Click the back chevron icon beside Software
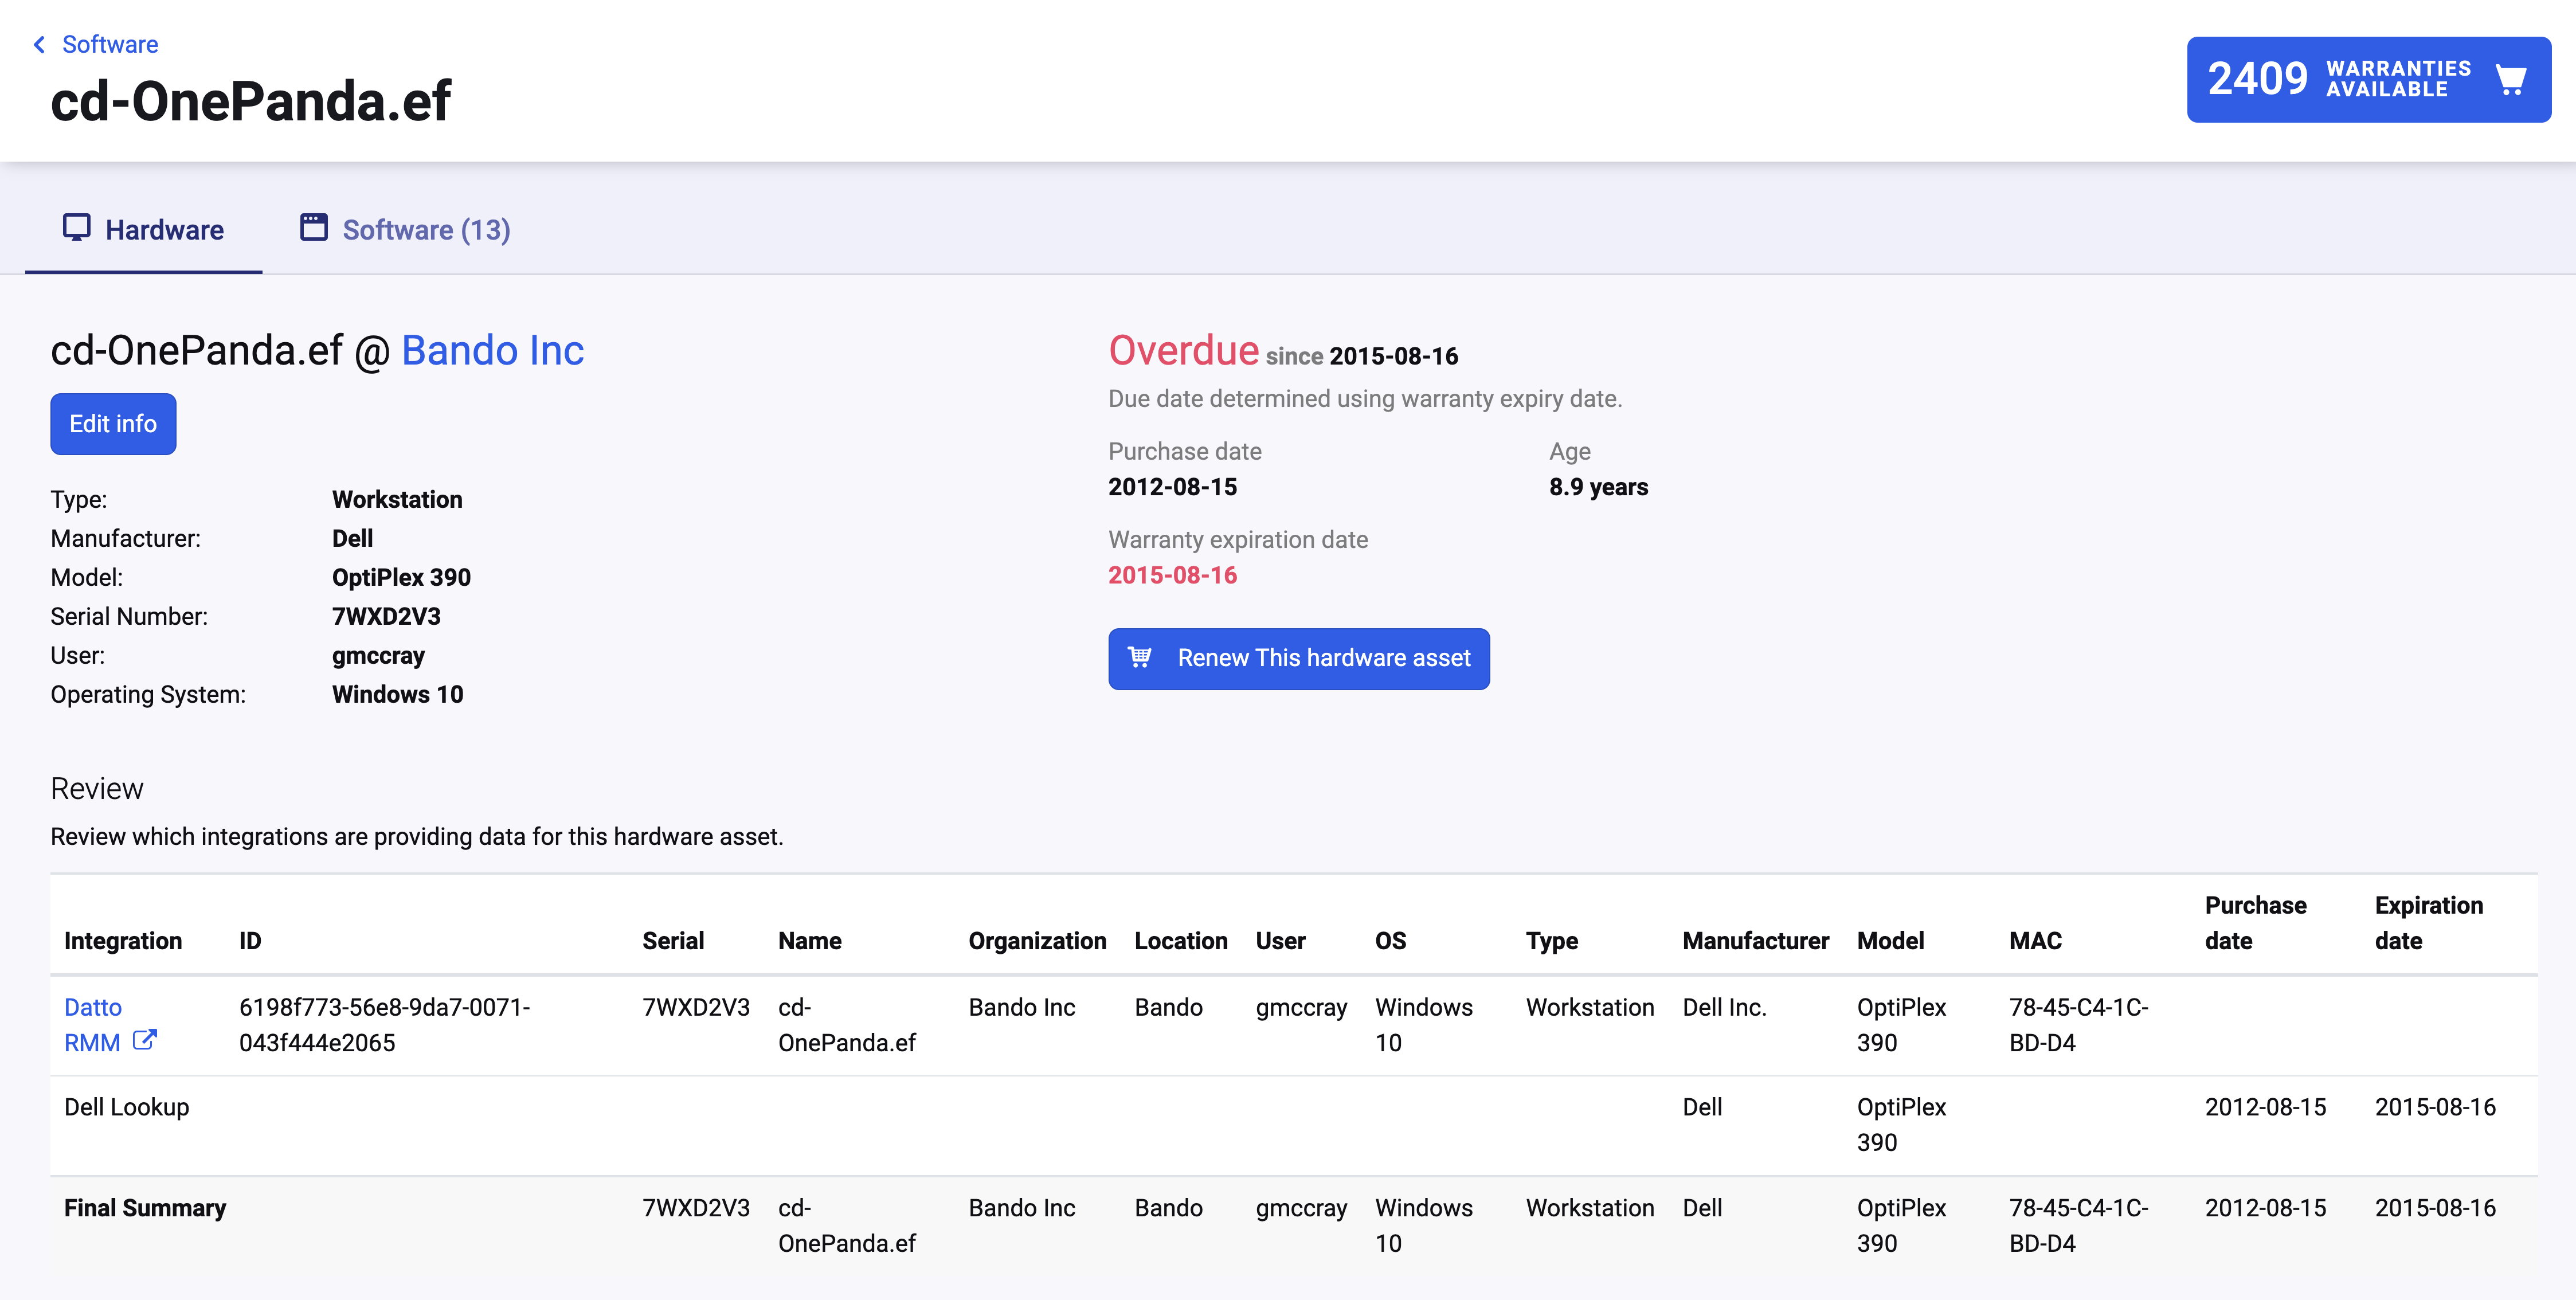The height and width of the screenshot is (1300, 2576). click(39, 44)
